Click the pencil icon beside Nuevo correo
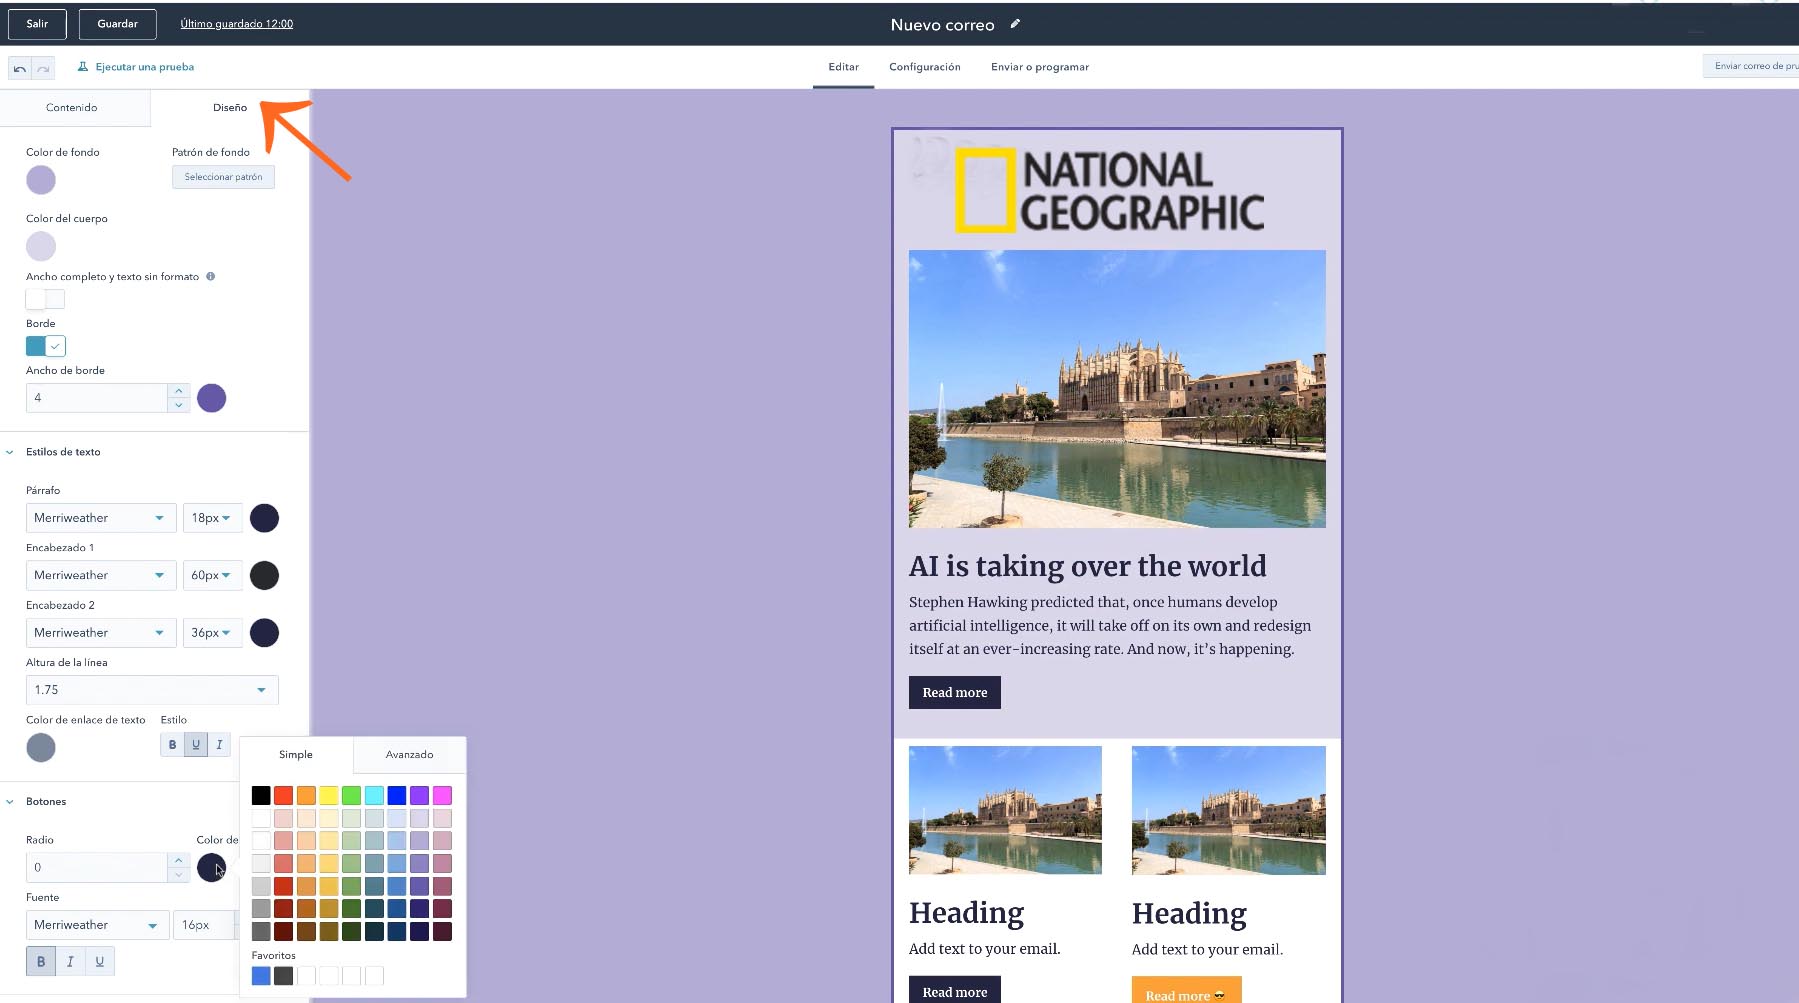1799x1003 pixels. point(1015,24)
